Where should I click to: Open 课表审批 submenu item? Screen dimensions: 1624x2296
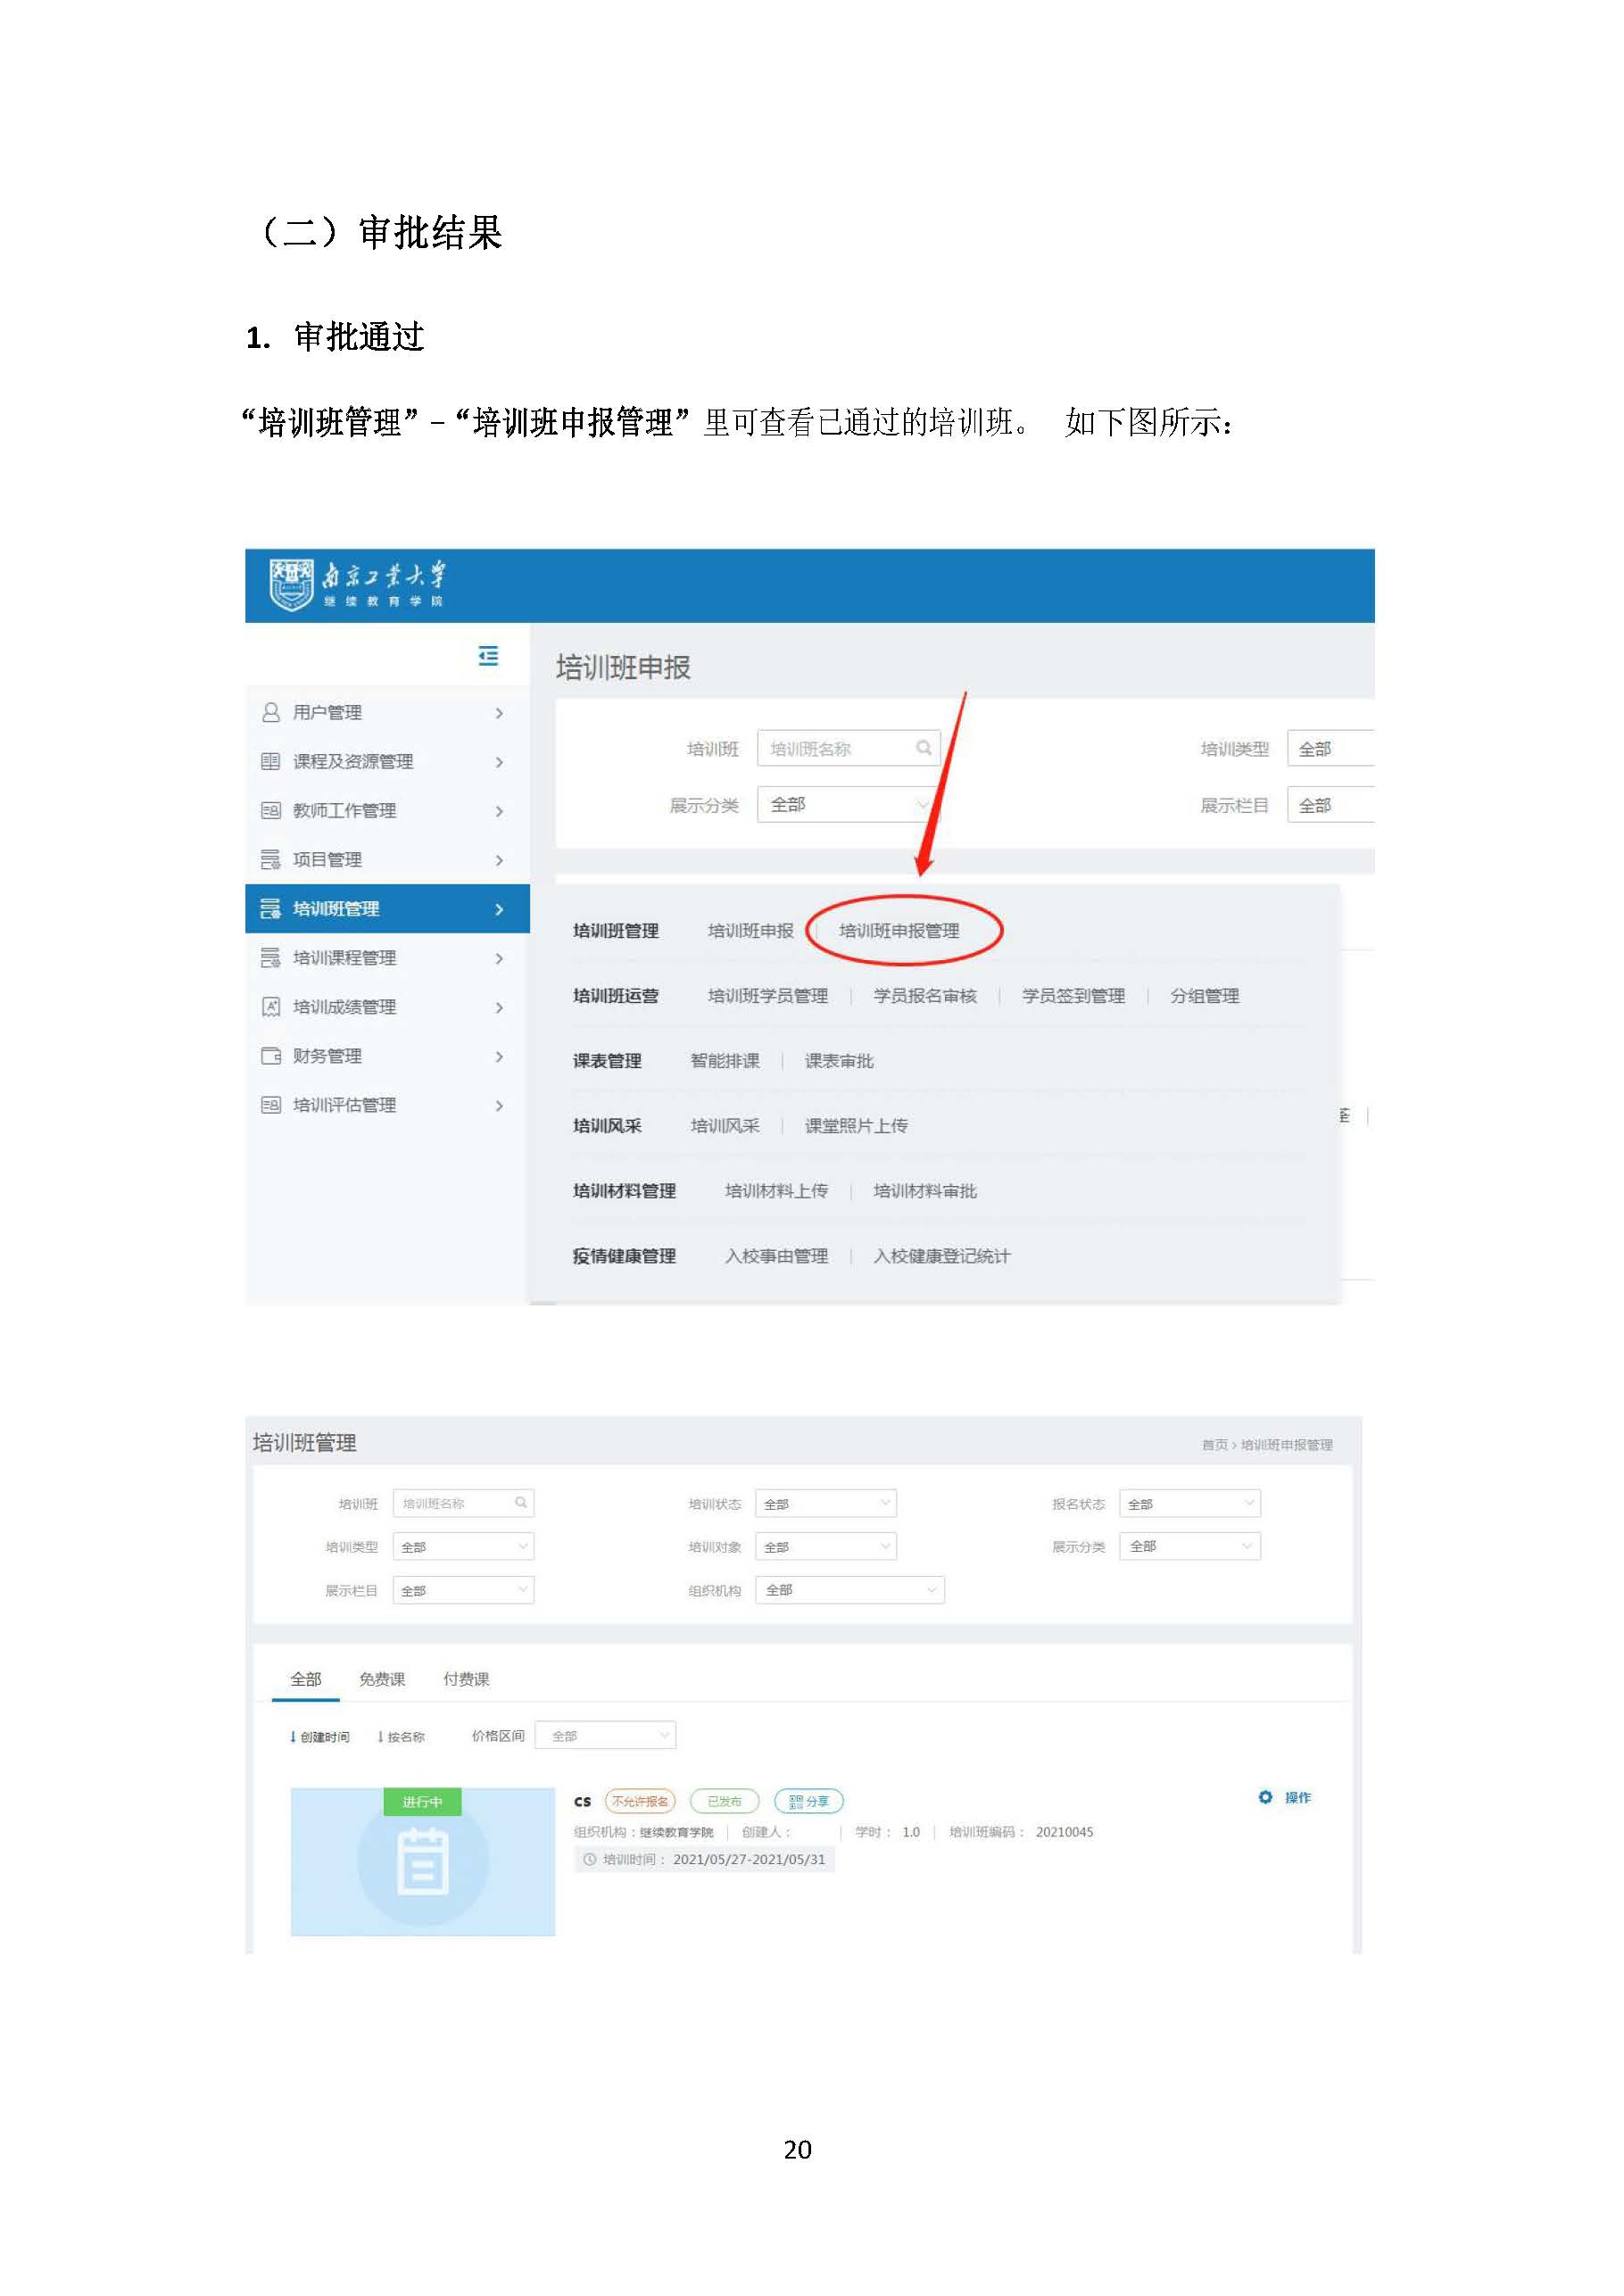(839, 1060)
